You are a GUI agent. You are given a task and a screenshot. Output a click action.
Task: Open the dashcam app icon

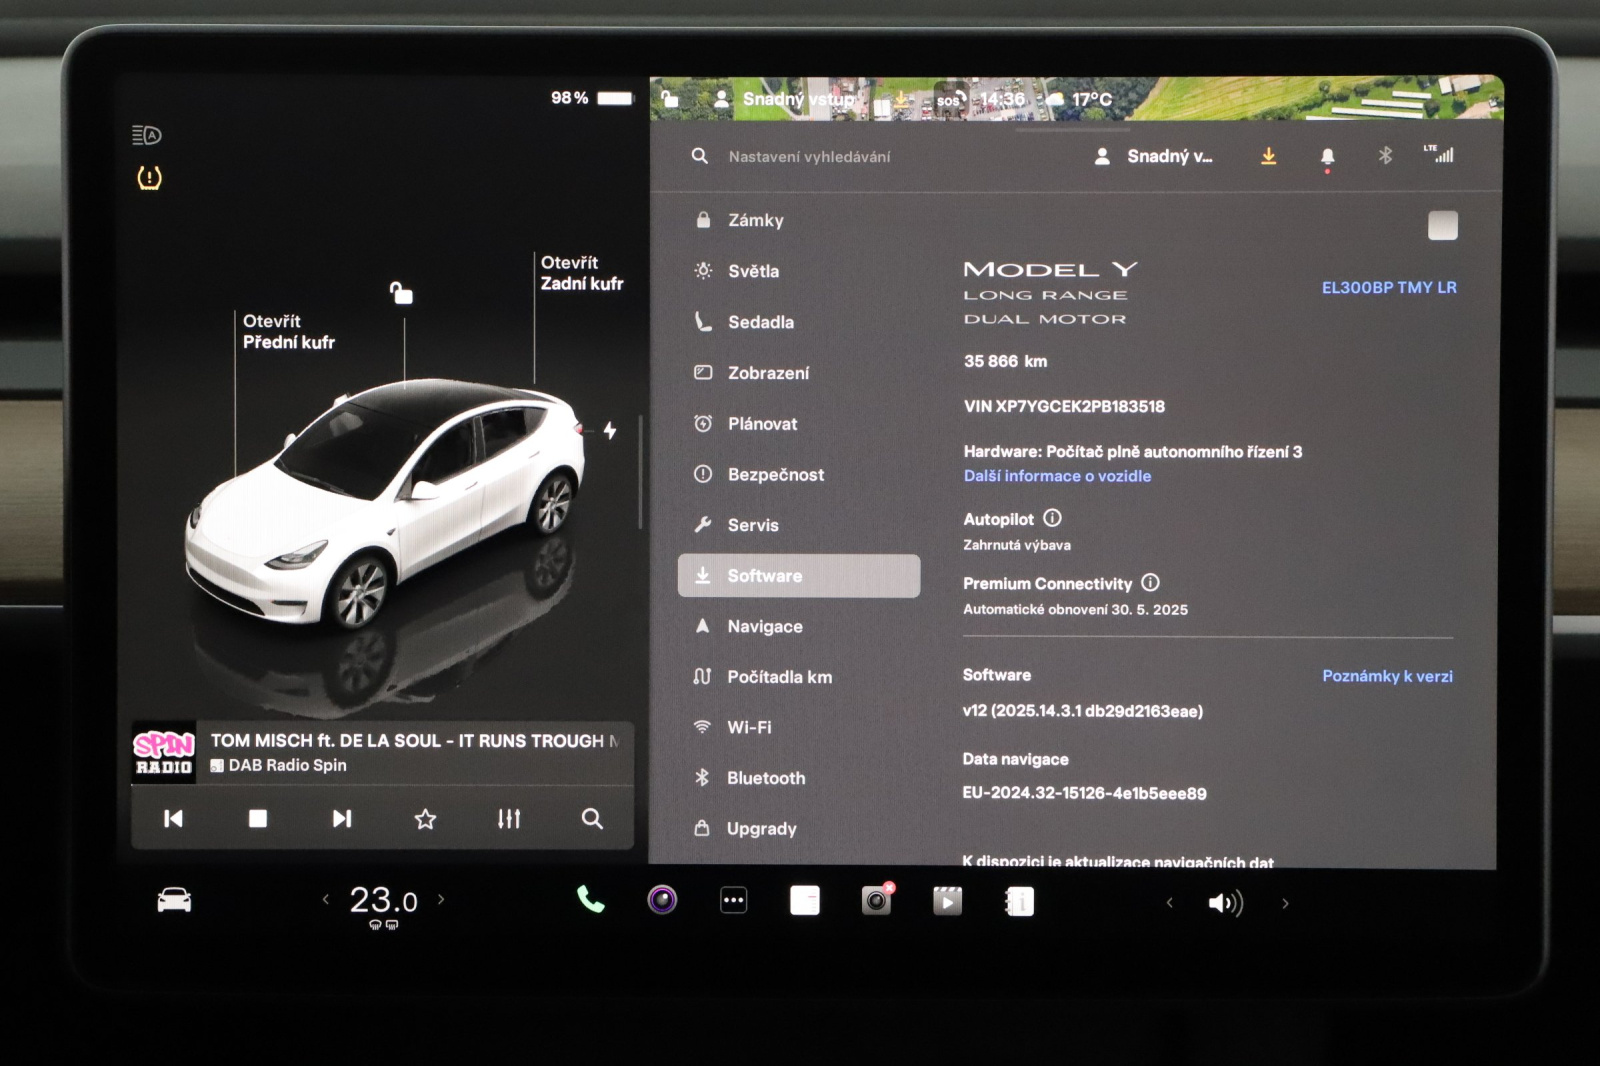pyautogui.click(x=876, y=900)
